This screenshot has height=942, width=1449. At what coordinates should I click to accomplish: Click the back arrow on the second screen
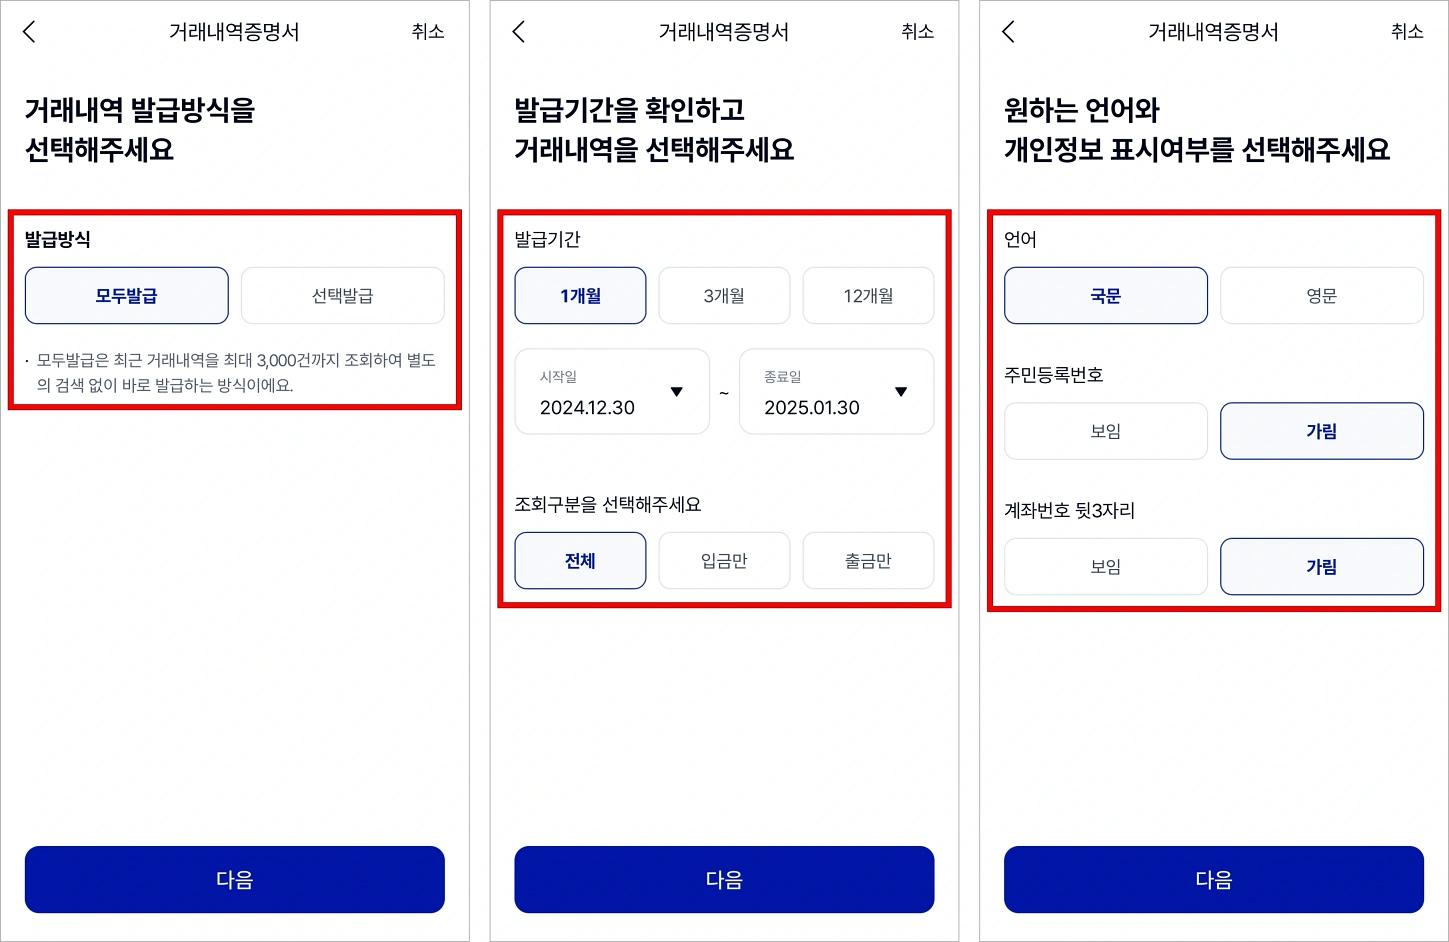coord(518,31)
